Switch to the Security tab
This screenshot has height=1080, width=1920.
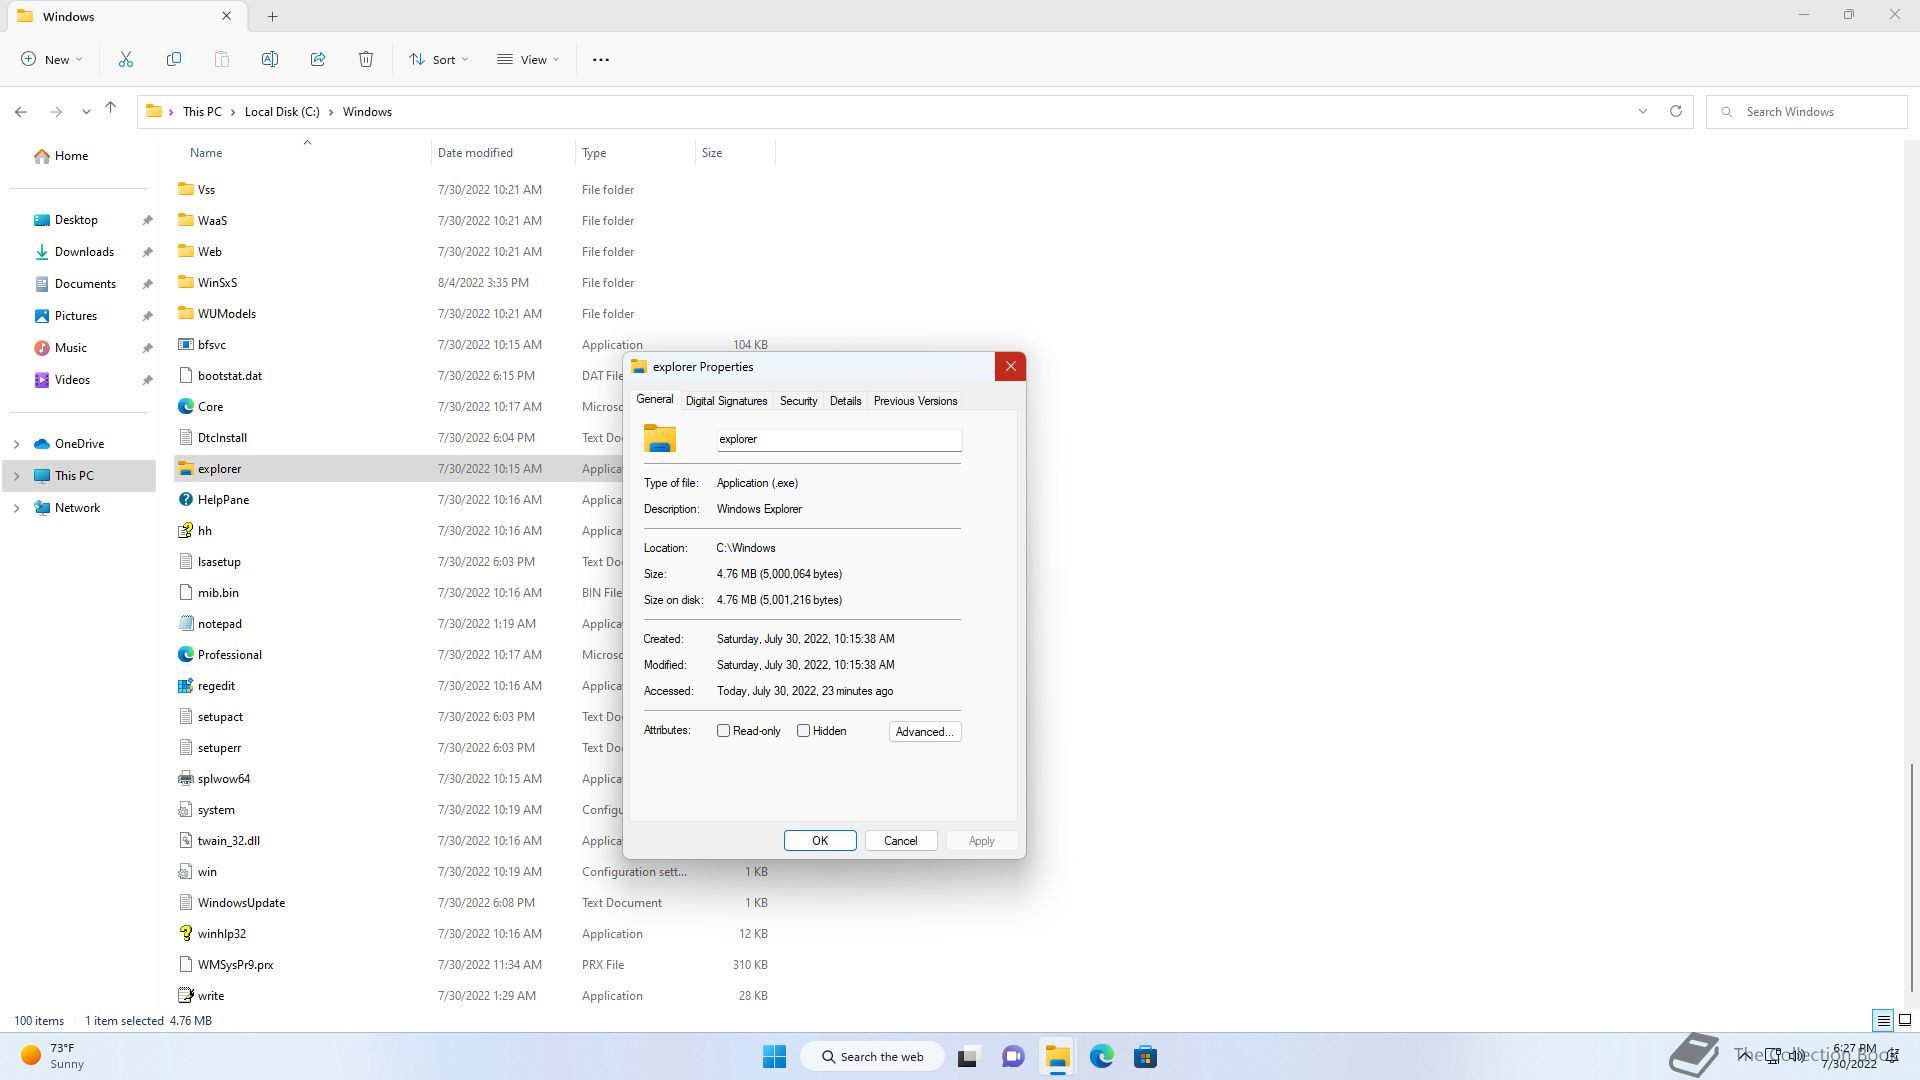click(x=799, y=401)
